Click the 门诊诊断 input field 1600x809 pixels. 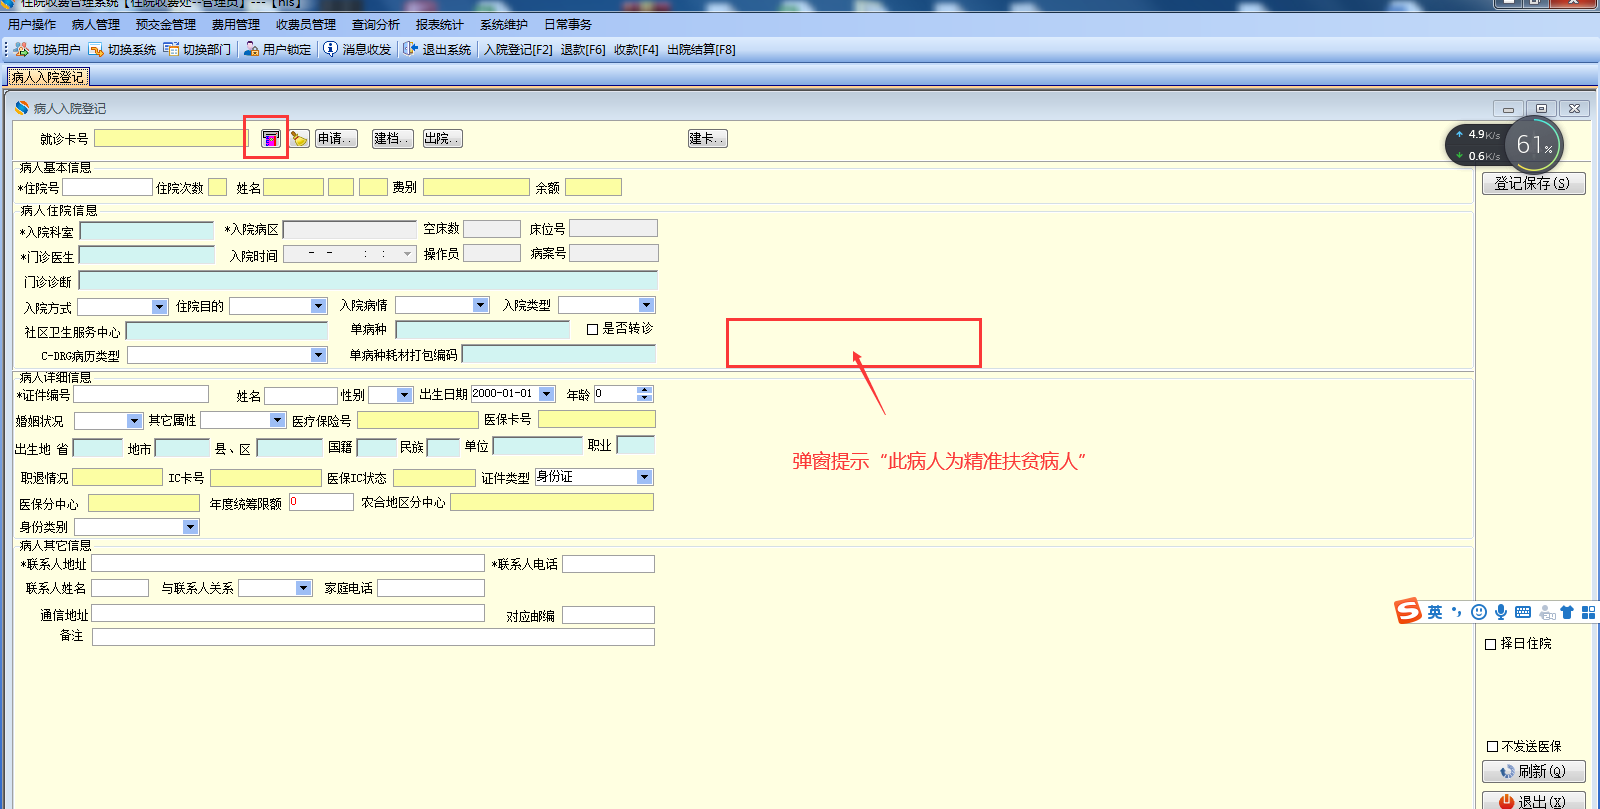tap(368, 281)
